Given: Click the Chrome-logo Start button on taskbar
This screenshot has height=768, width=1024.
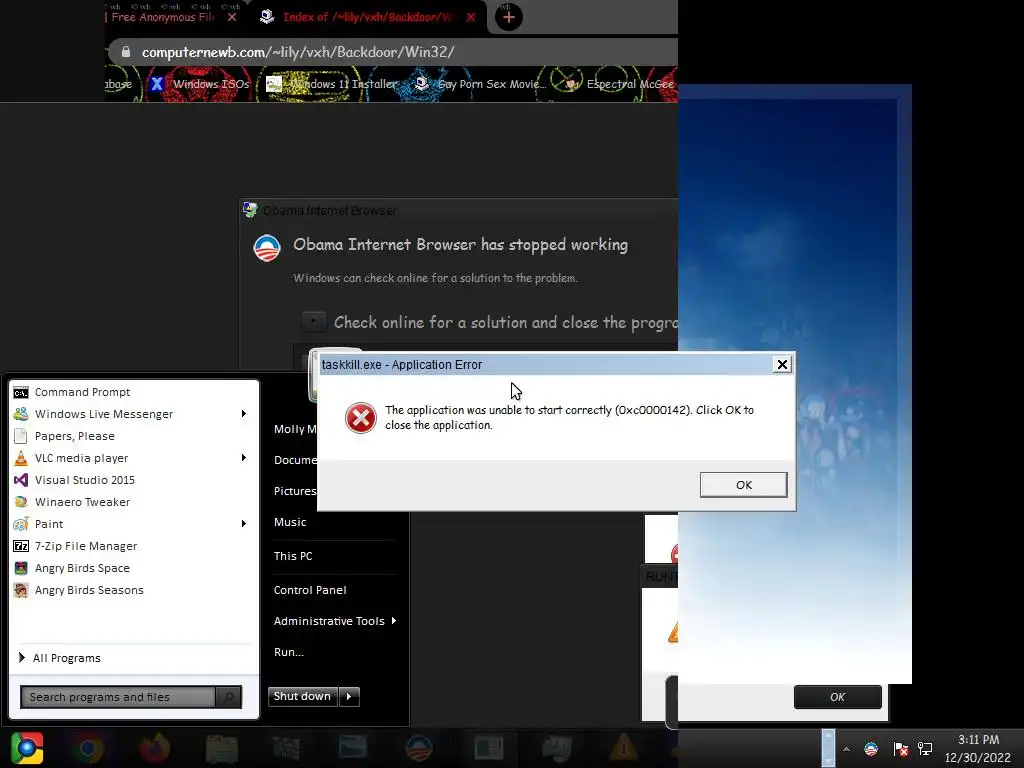Looking at the screenshot, I should pyautogui.click(x=27, y=748).
